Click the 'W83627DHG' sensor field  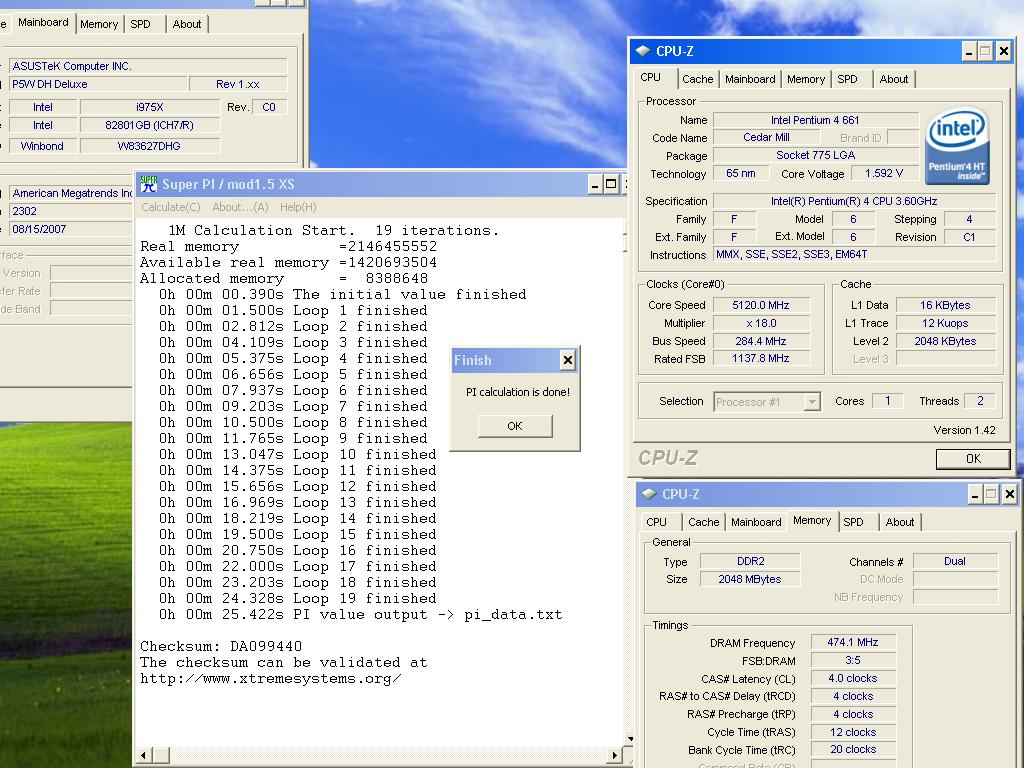tap(150, 146)
